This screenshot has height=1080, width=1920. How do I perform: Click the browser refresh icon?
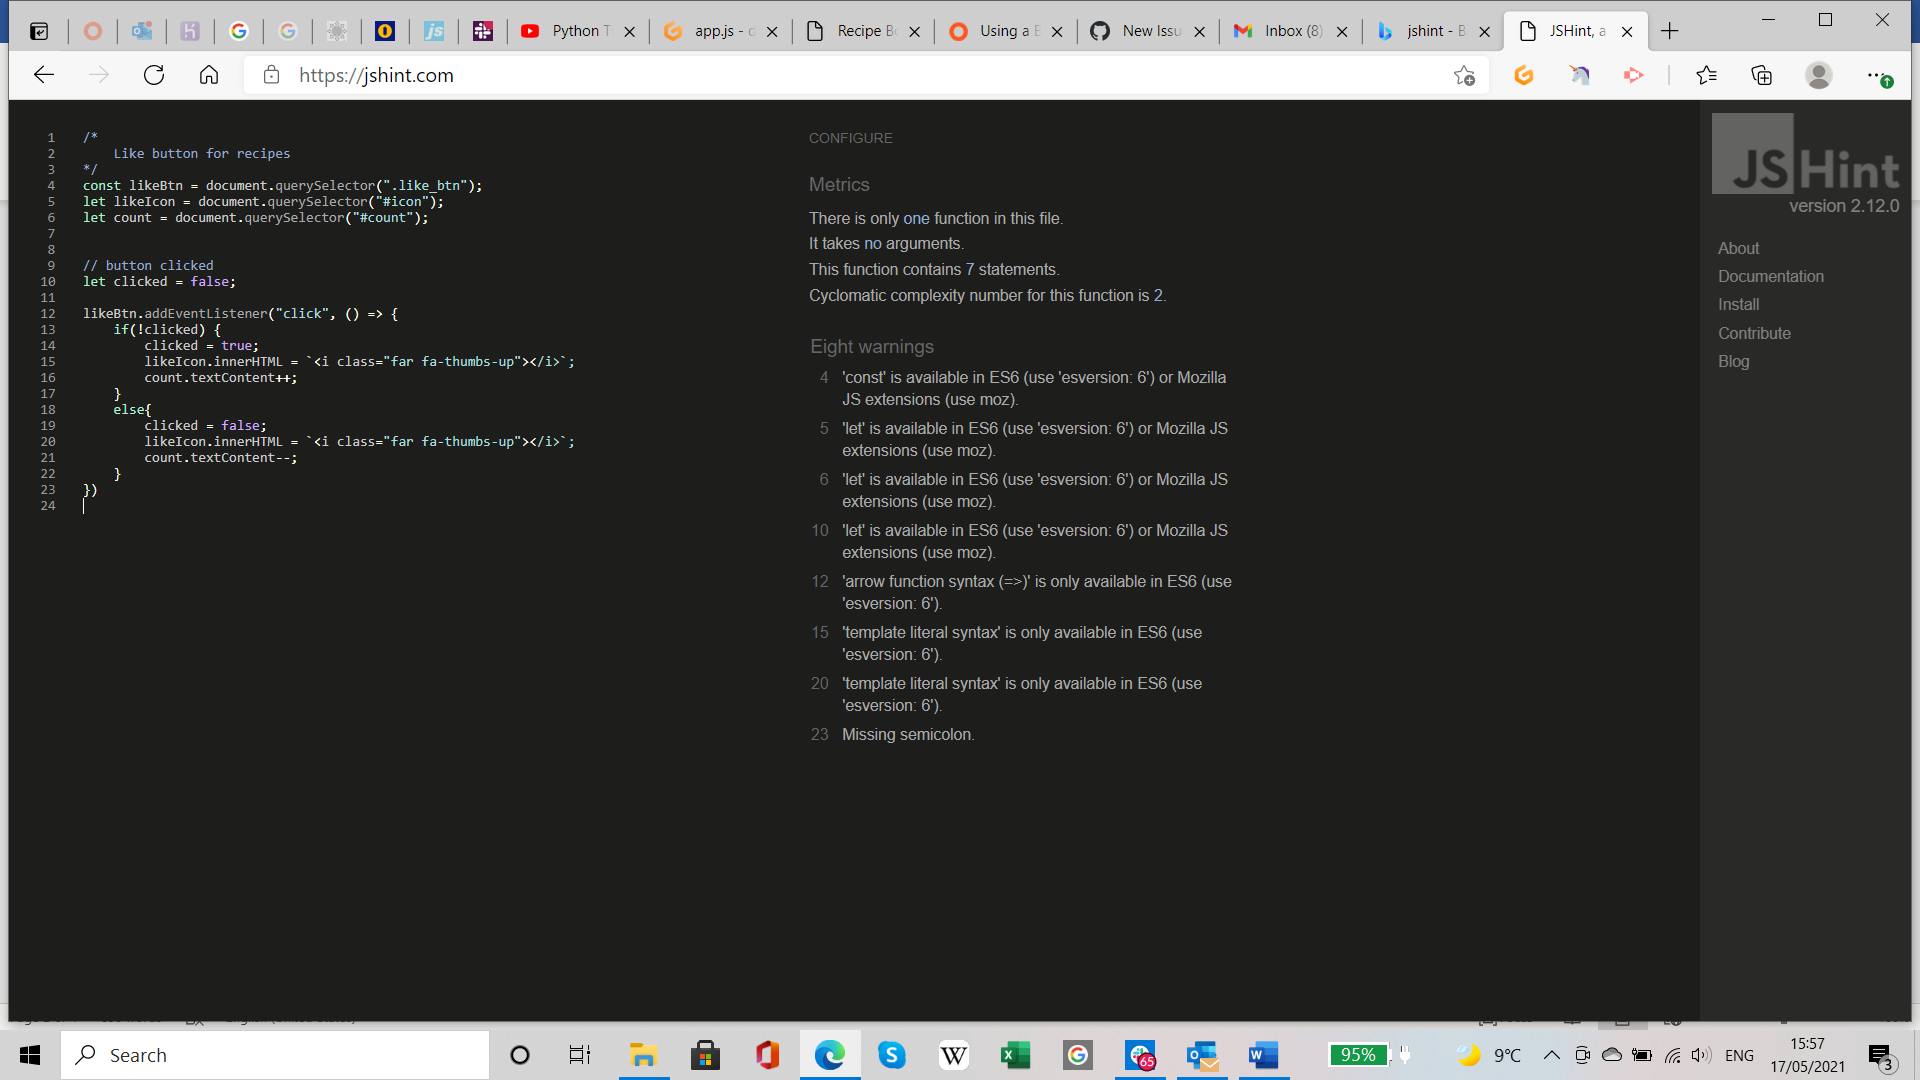pyautogui.click(x=154, y=75)
